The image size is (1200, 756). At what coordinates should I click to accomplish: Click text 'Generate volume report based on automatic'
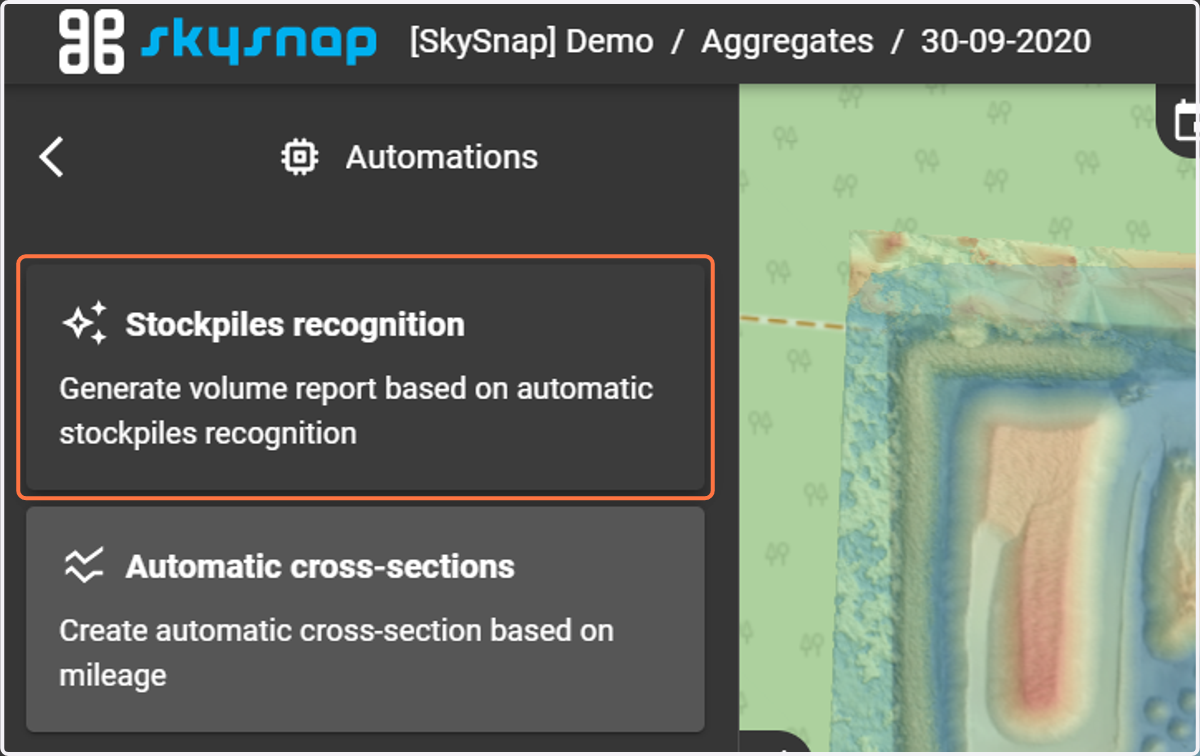(356, 388)
